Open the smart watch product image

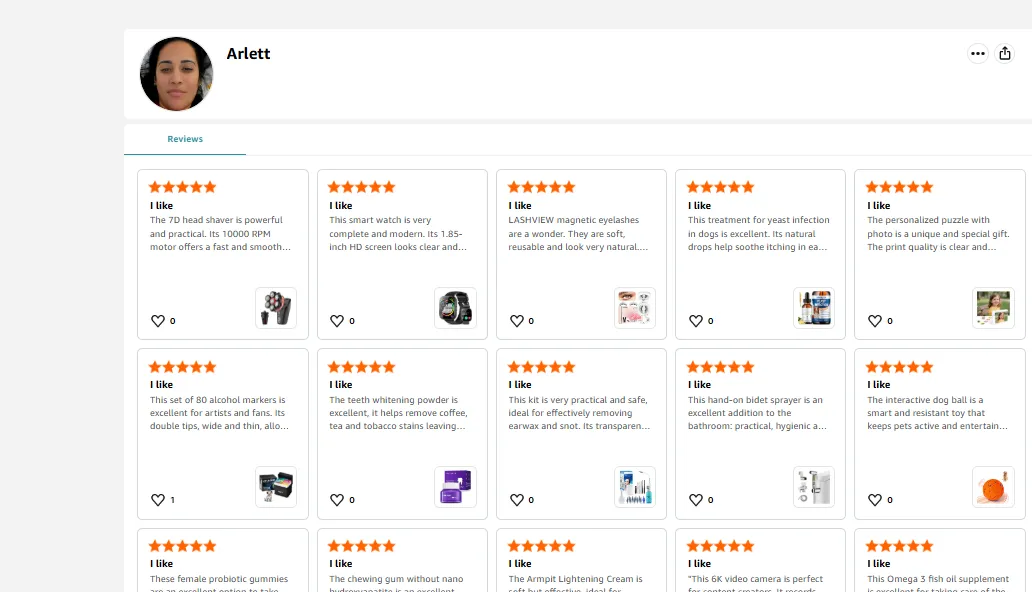pos(455,308)
